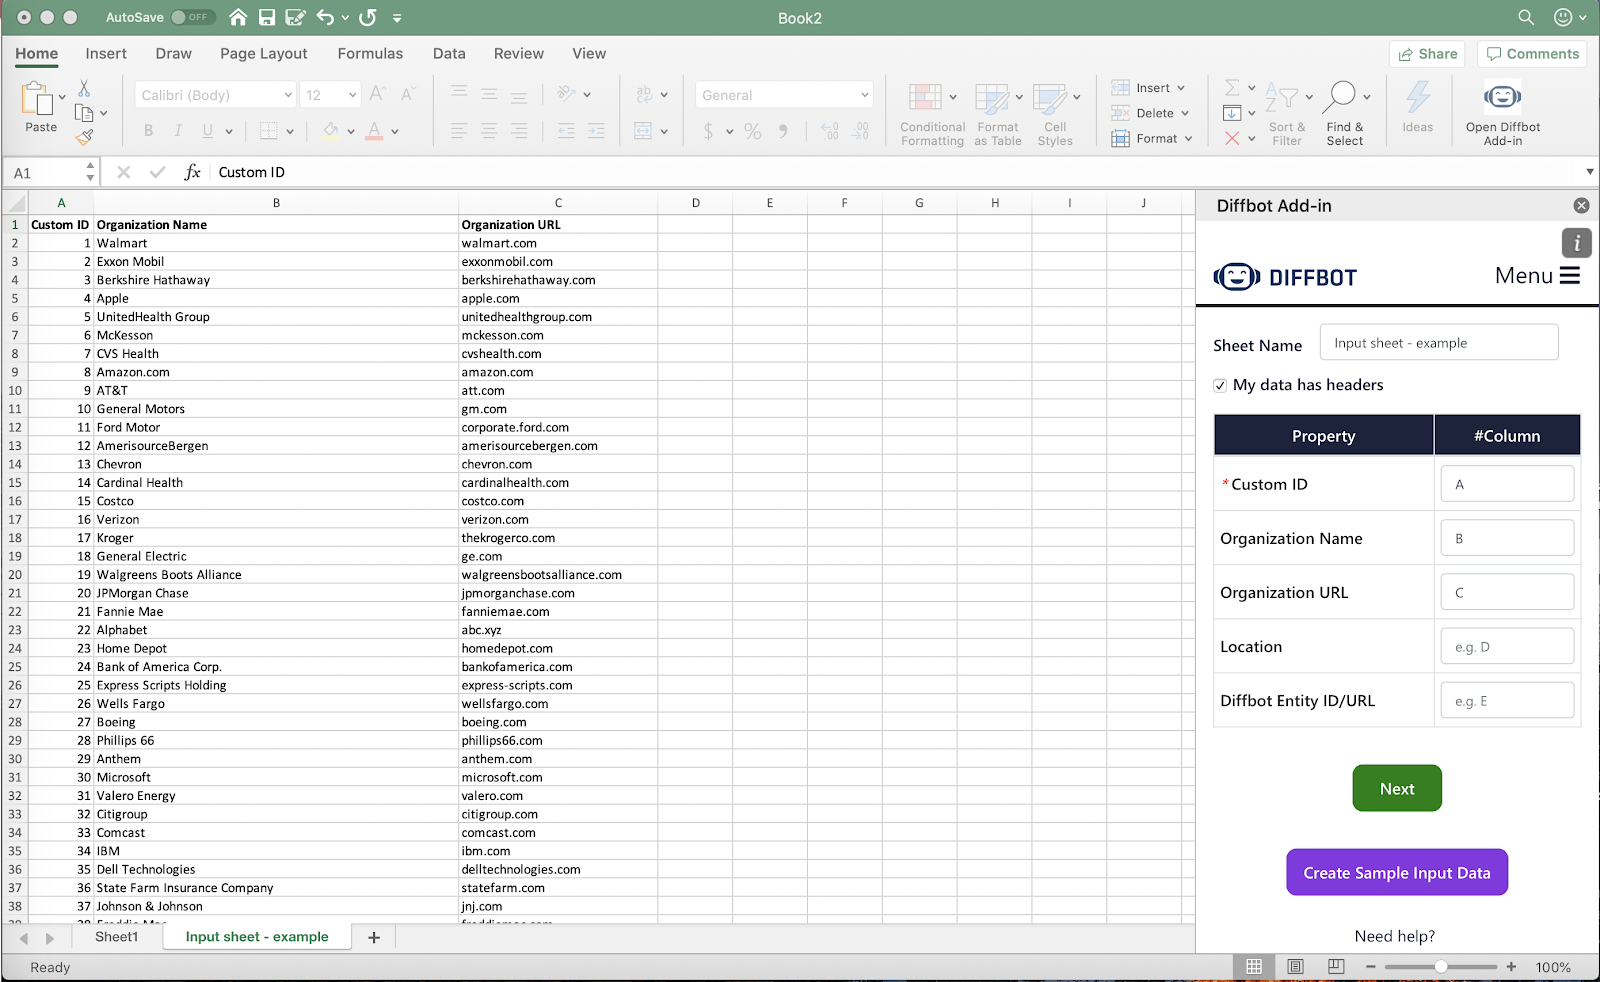The width and height of the screenshot is (1600, 982).
Task: Expand the Insert cells dropdown
Action: [1180, 88]
